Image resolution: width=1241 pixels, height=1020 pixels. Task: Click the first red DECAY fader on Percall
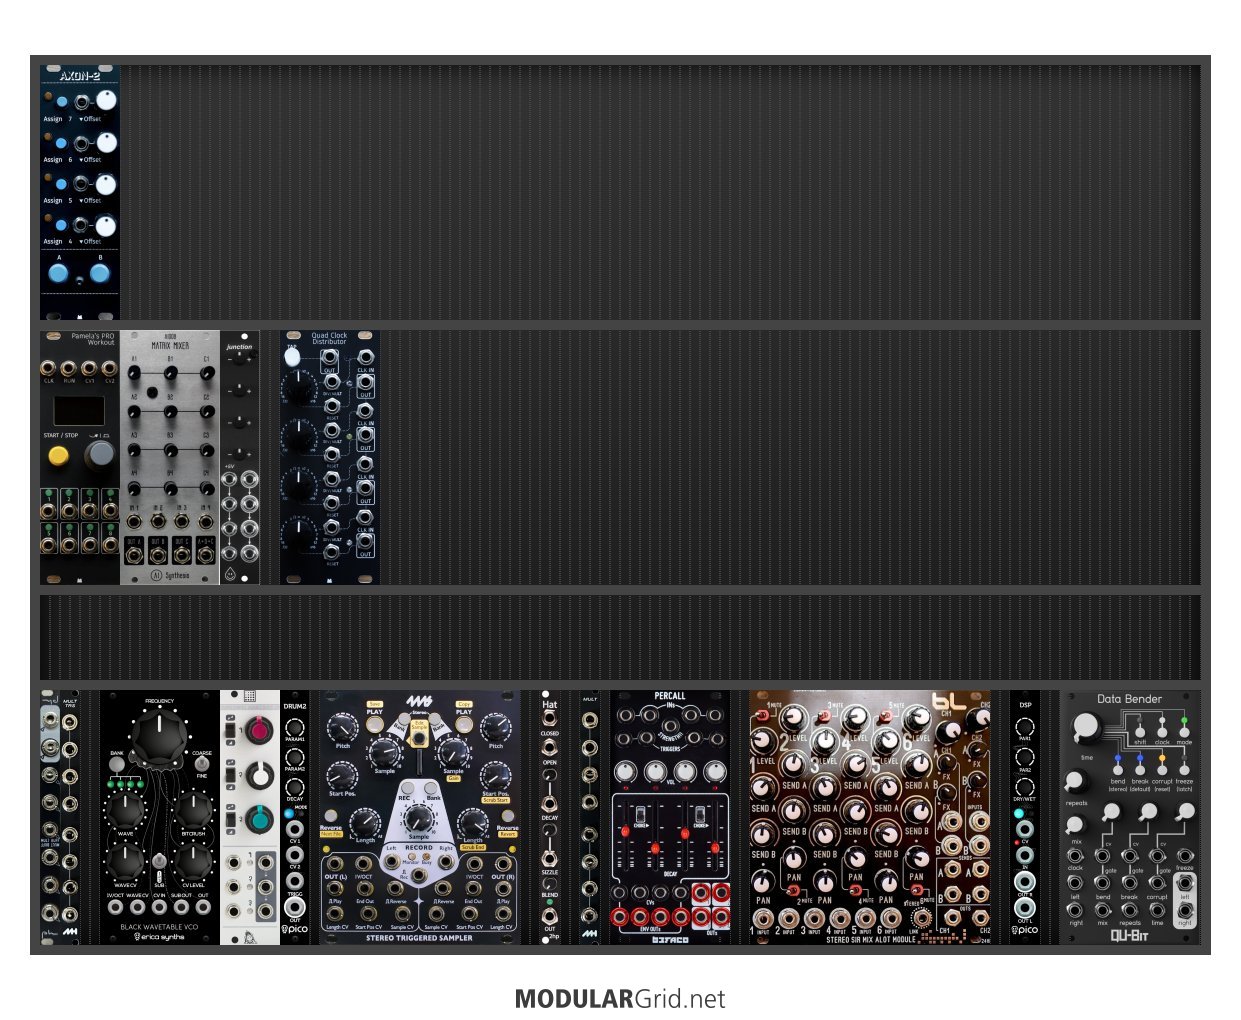coord(627,831)
